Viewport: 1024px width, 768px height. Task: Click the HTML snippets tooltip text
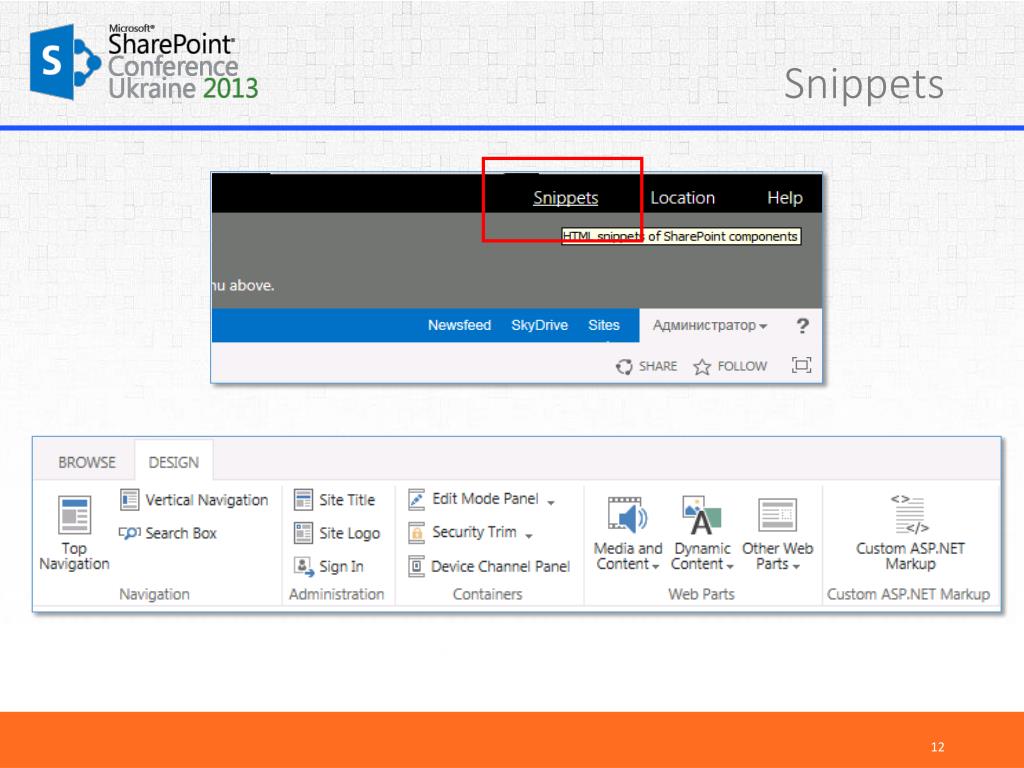click(x=681, y=236)
